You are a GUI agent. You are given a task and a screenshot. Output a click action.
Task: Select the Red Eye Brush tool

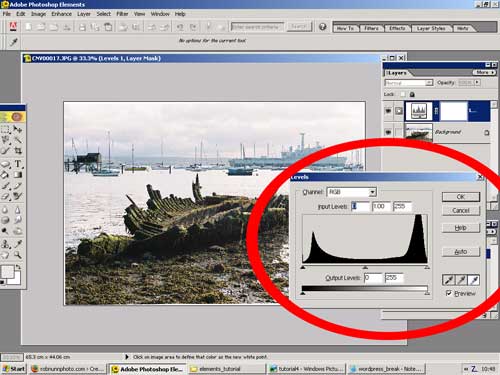17,196
